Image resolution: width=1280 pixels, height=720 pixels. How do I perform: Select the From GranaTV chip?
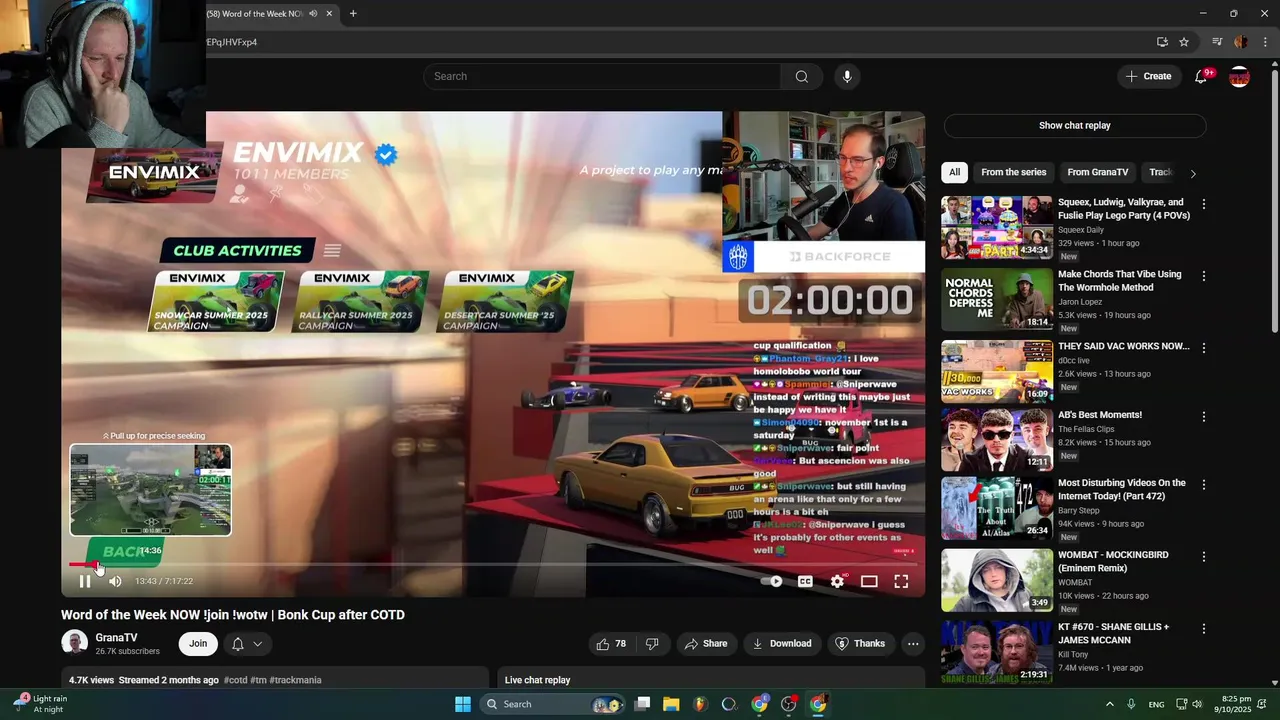click(1097, 172)
